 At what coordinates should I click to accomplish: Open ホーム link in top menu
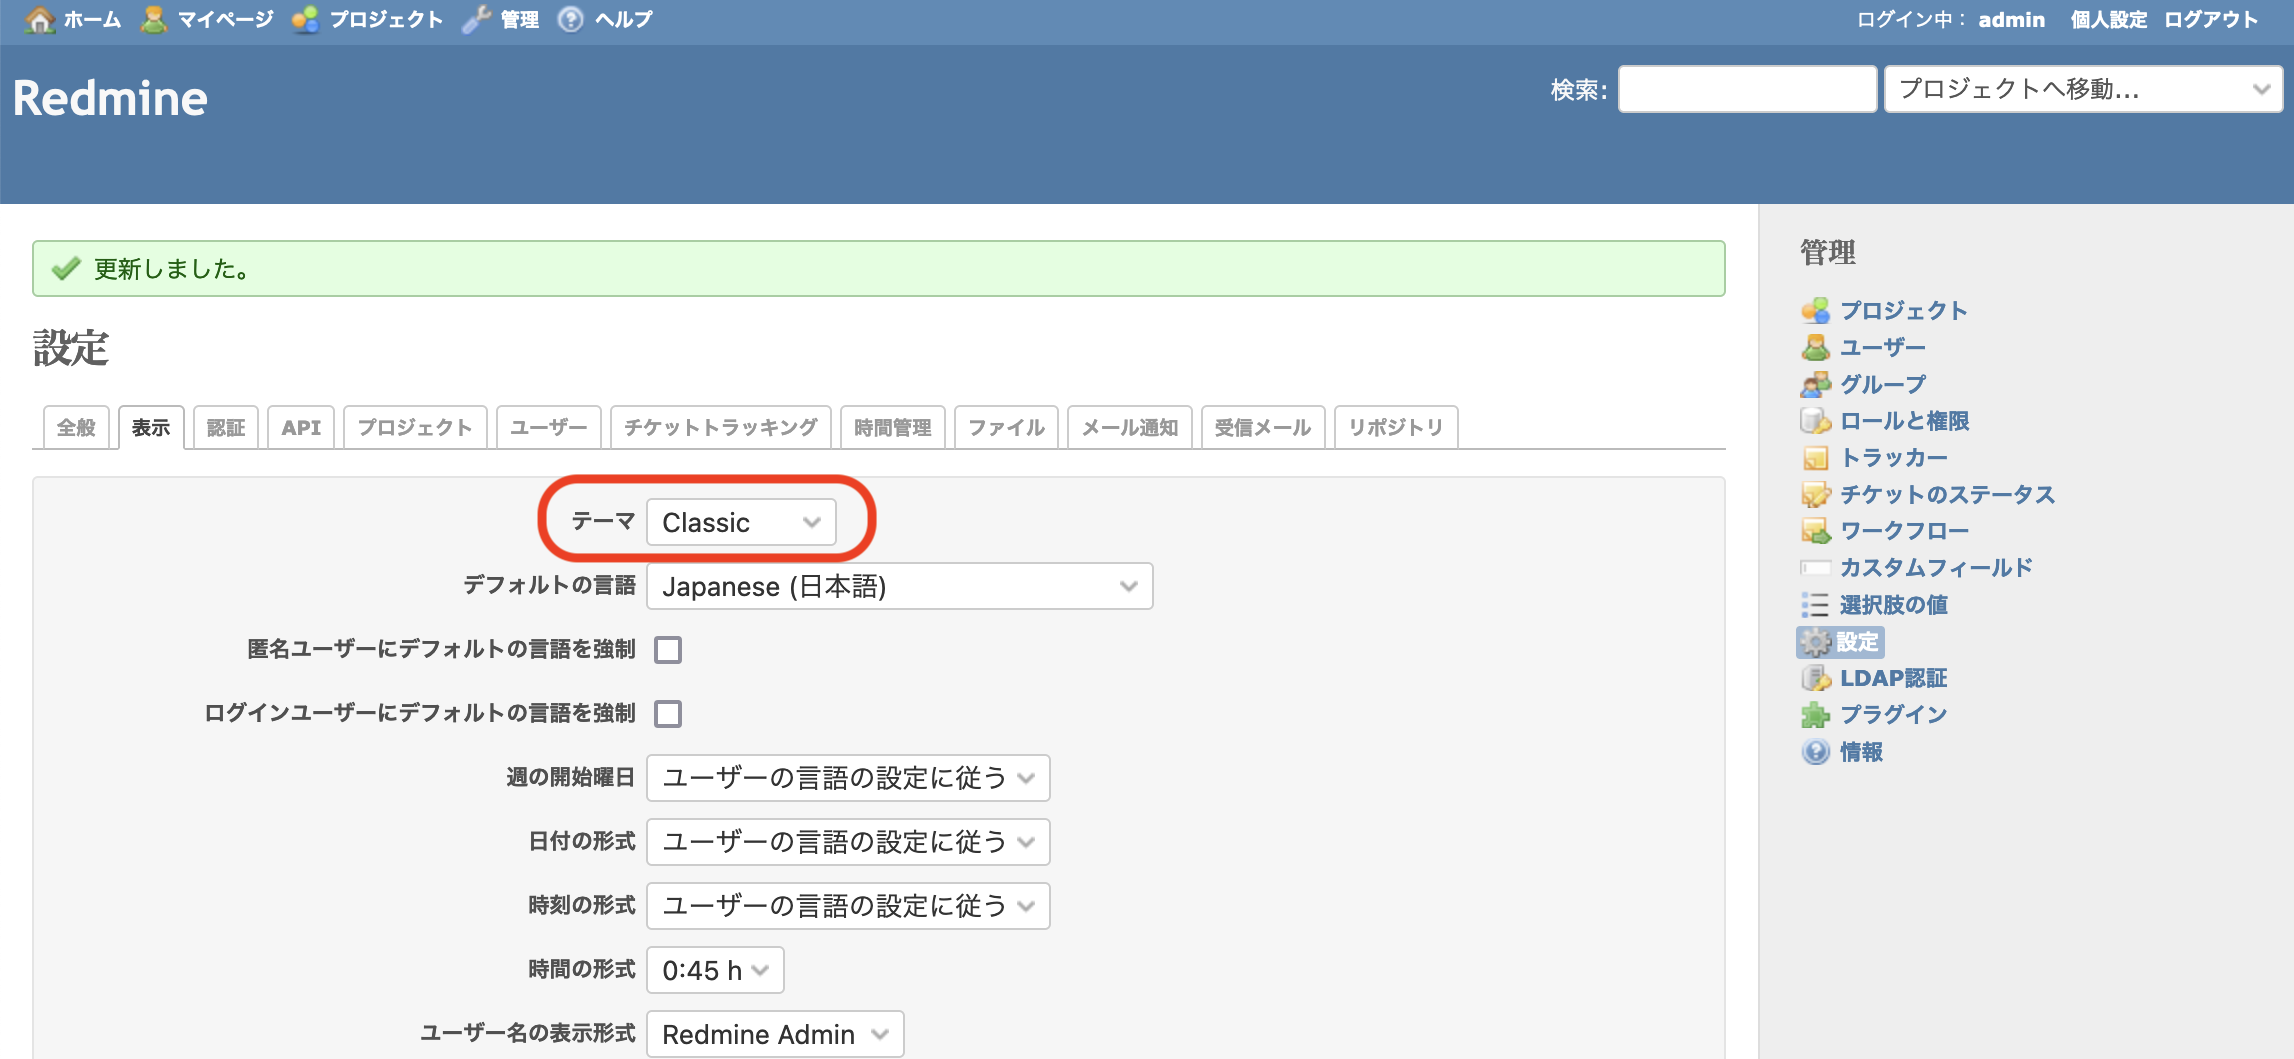click(x=92, y=19)
